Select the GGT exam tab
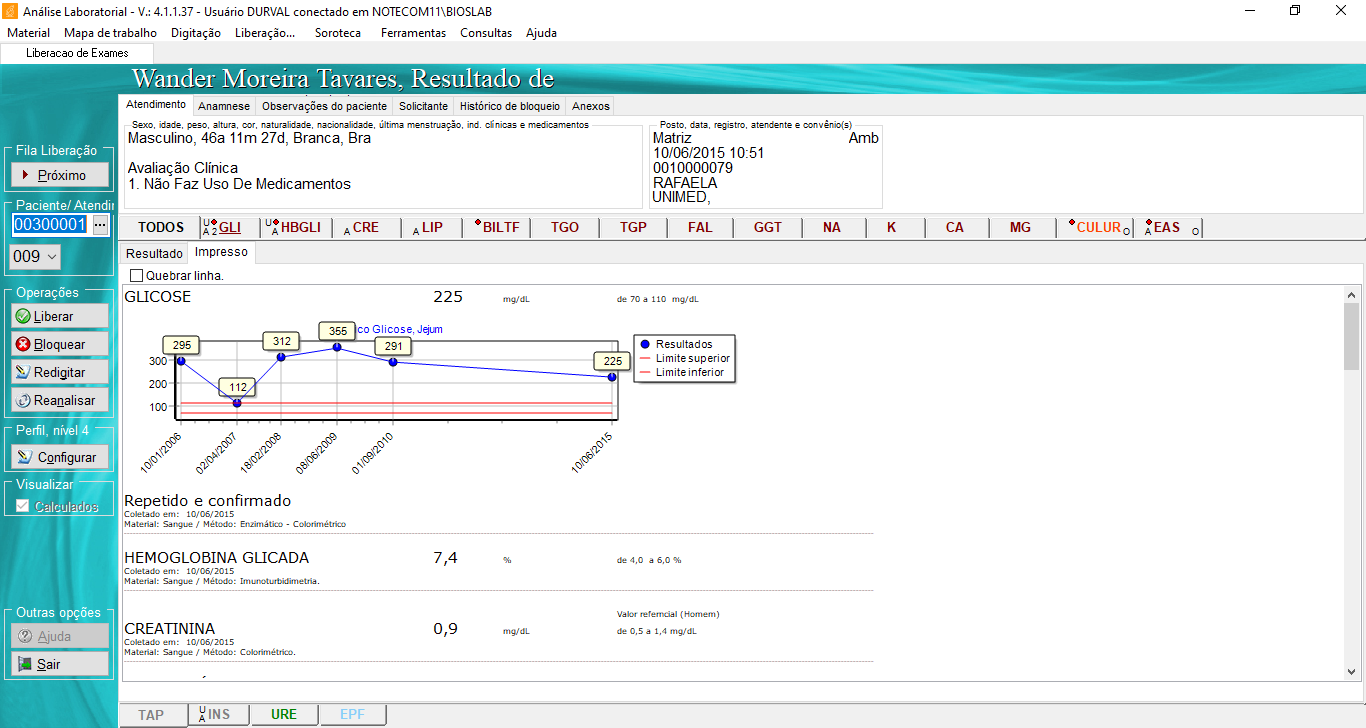1366x728 pixels. [x=768, y=227]
